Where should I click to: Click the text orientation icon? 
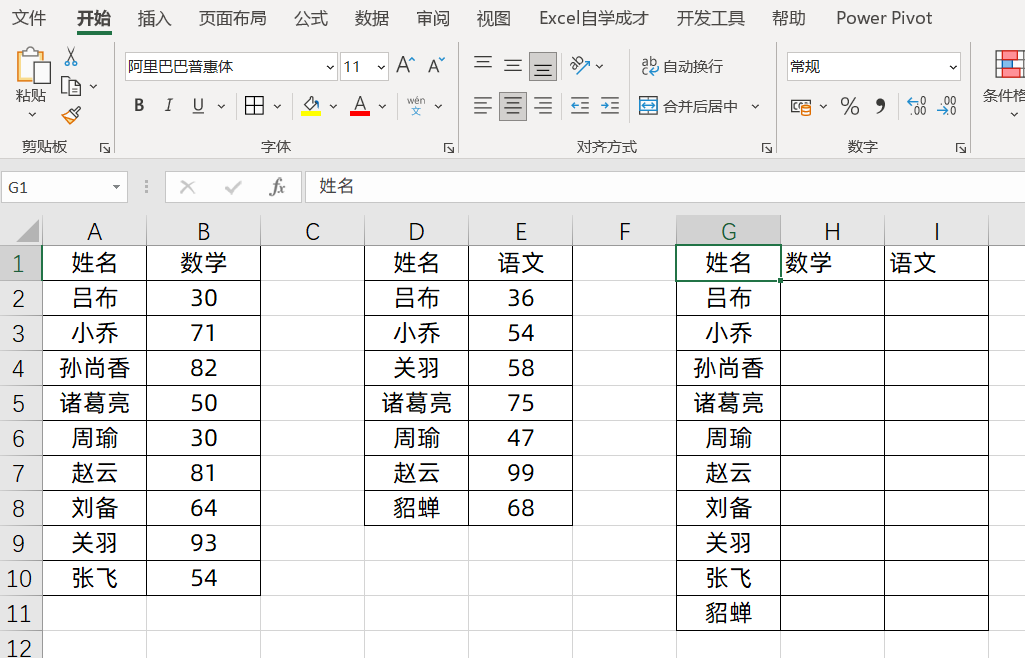[x=580, y=65]
